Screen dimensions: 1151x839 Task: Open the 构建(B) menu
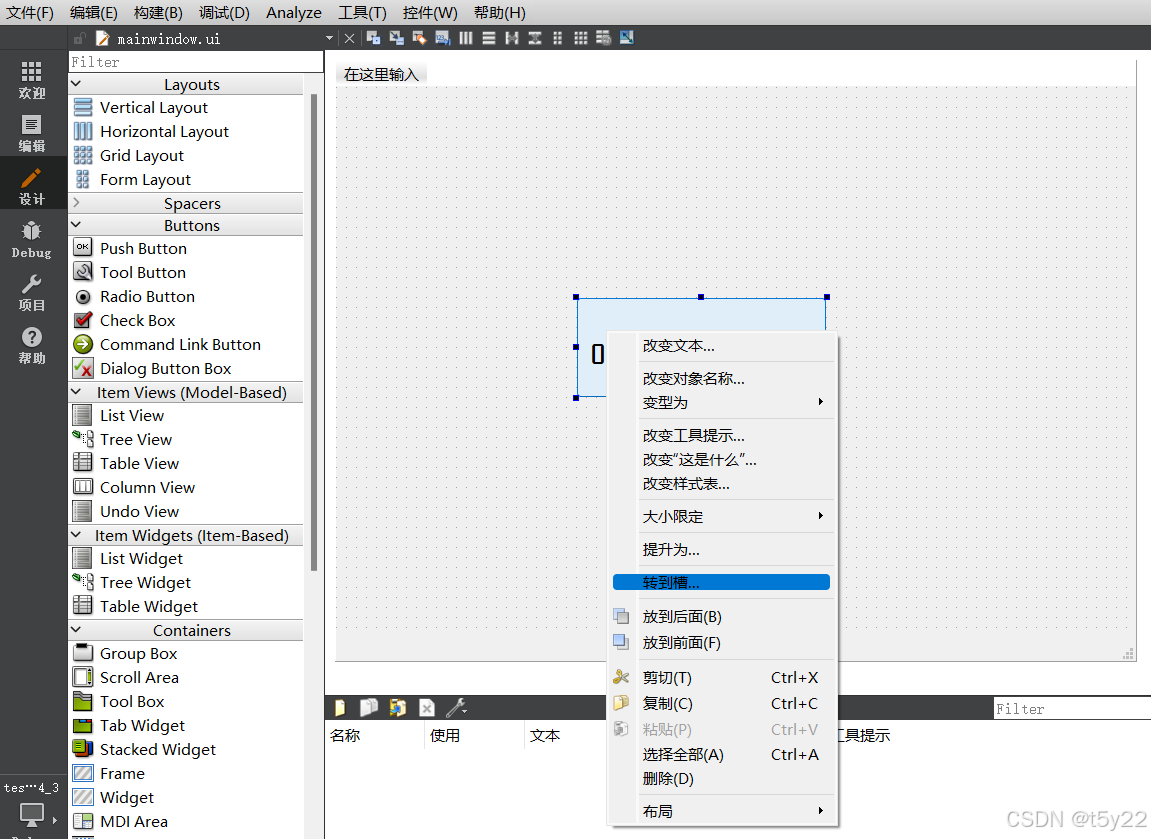(158, 12)
